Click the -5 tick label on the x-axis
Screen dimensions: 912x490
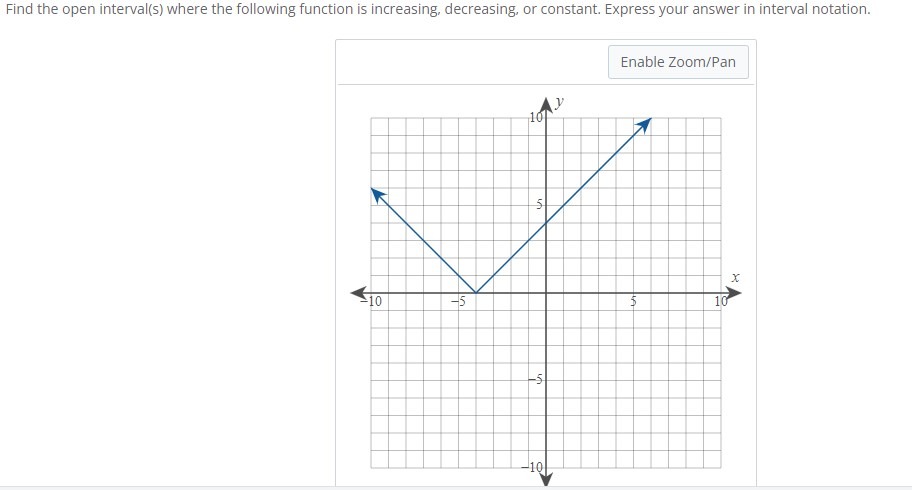pyautogui.click(x=458, y=301)
